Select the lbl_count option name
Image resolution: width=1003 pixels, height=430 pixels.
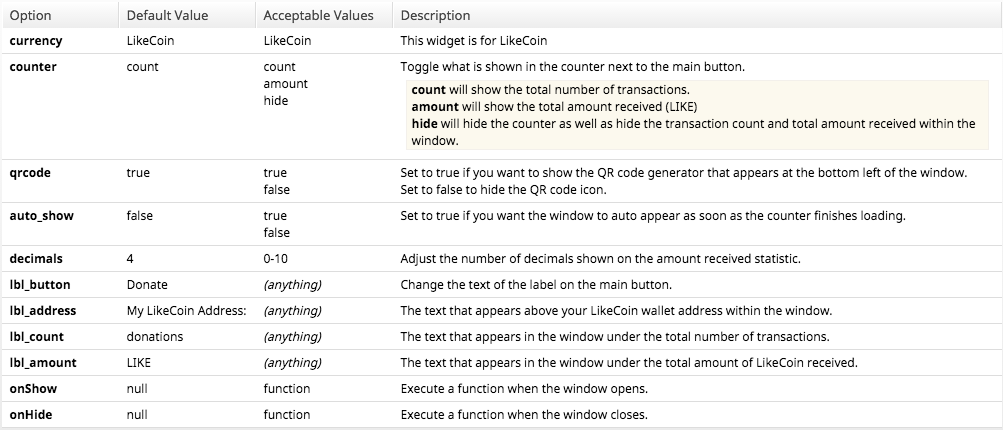[x=36, y=337]
